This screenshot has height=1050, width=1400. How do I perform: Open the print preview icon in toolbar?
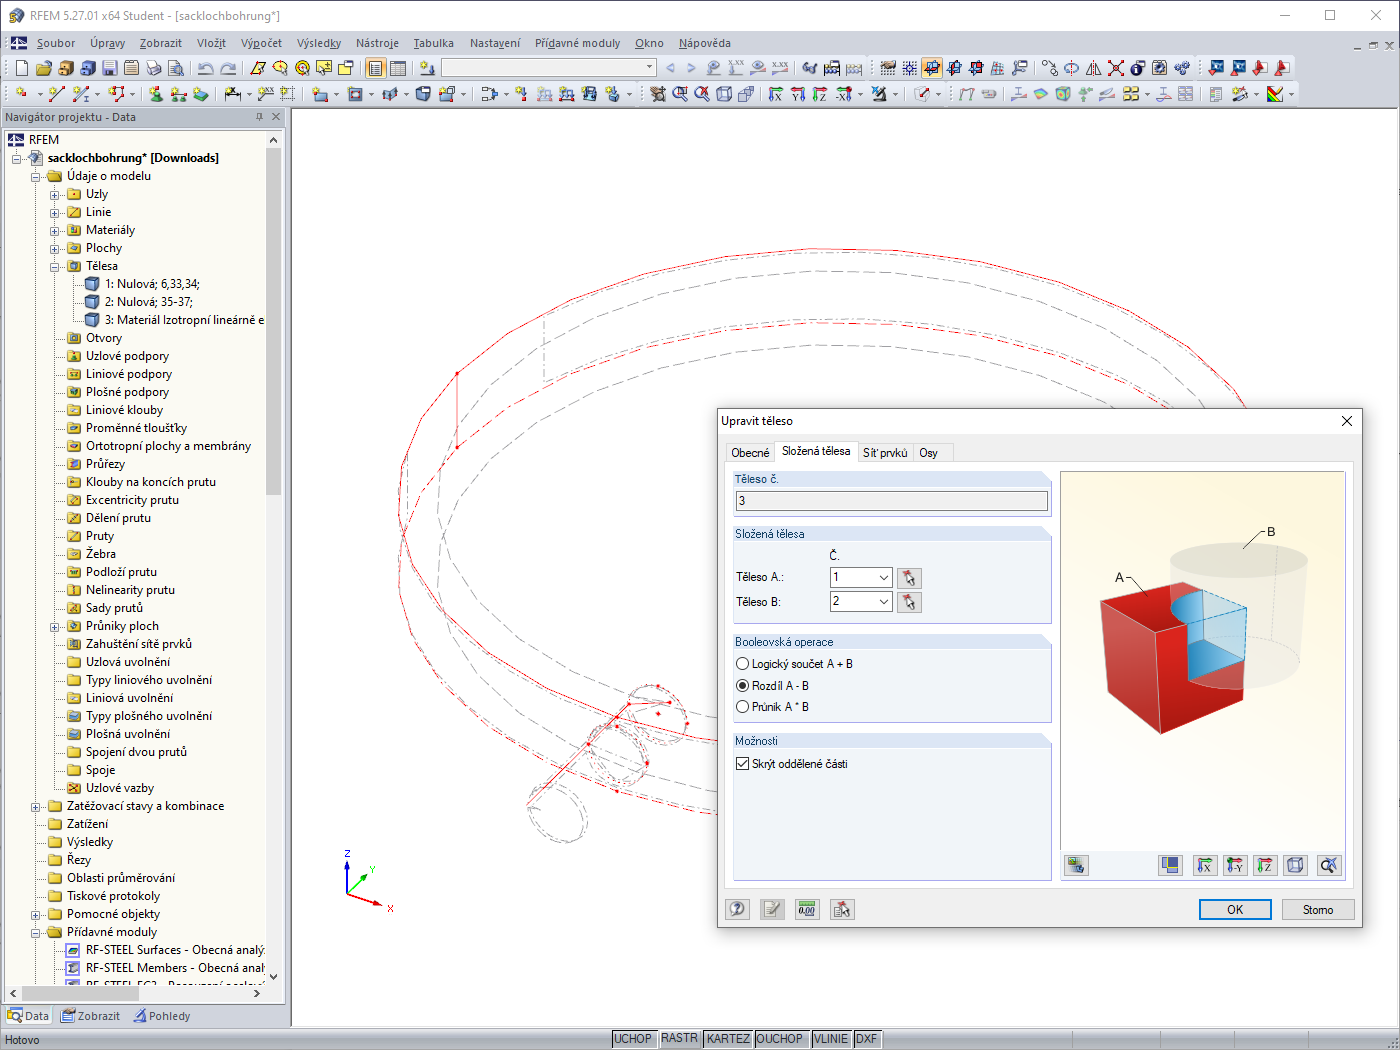[x=175, y=68]
